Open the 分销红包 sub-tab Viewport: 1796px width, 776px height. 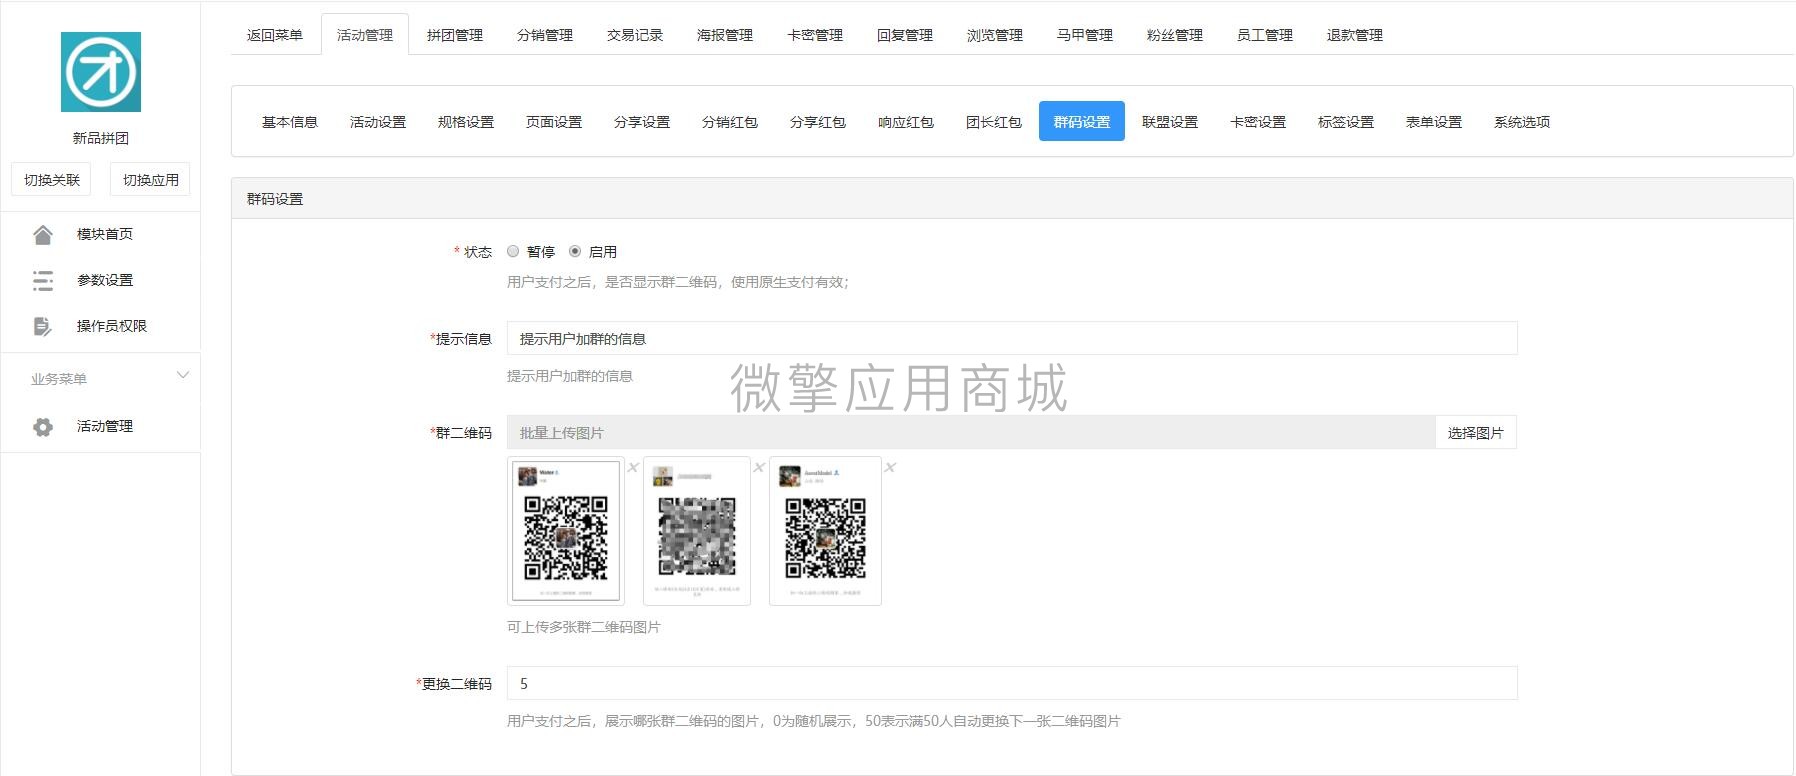[x=730, y=122]
